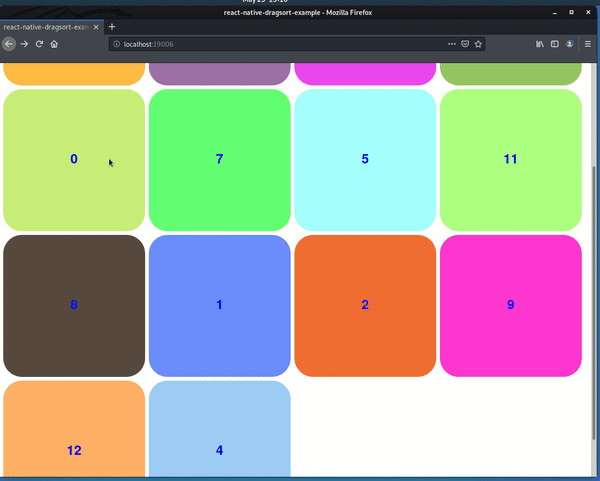Minimize the Firefox window
The height and width of the screenshot is (481, 600).
pos(554,13)
